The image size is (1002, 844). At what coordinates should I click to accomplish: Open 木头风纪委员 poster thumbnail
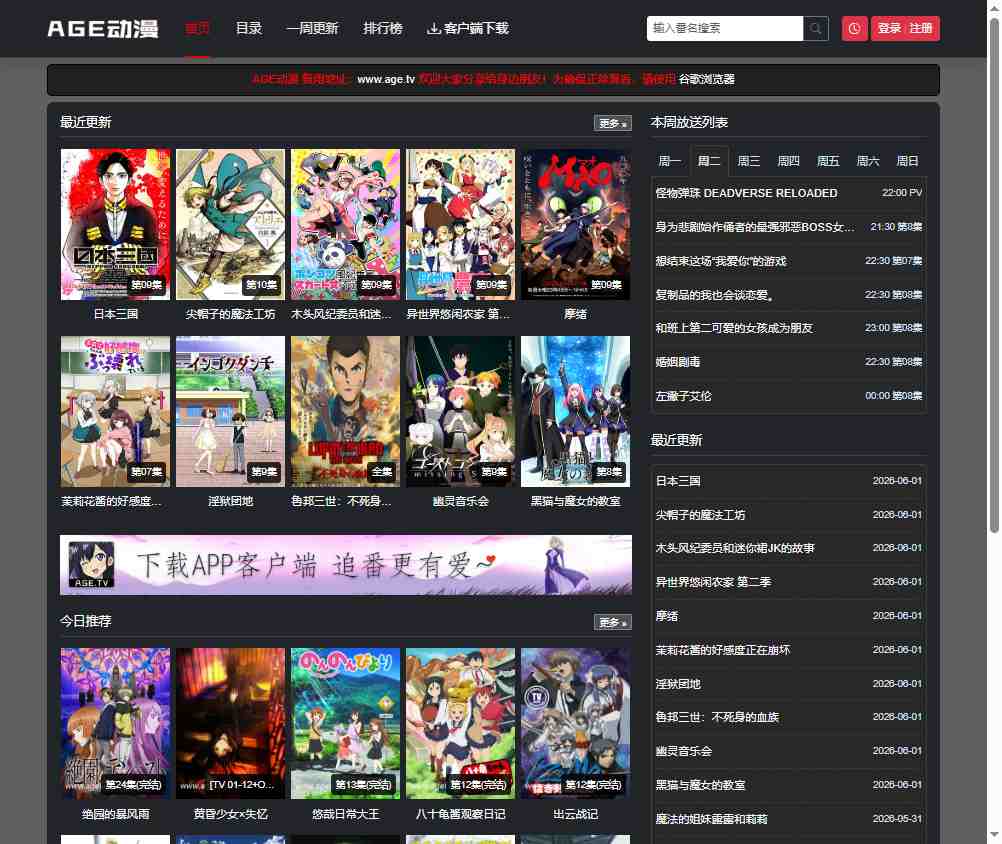click(346, 224)
